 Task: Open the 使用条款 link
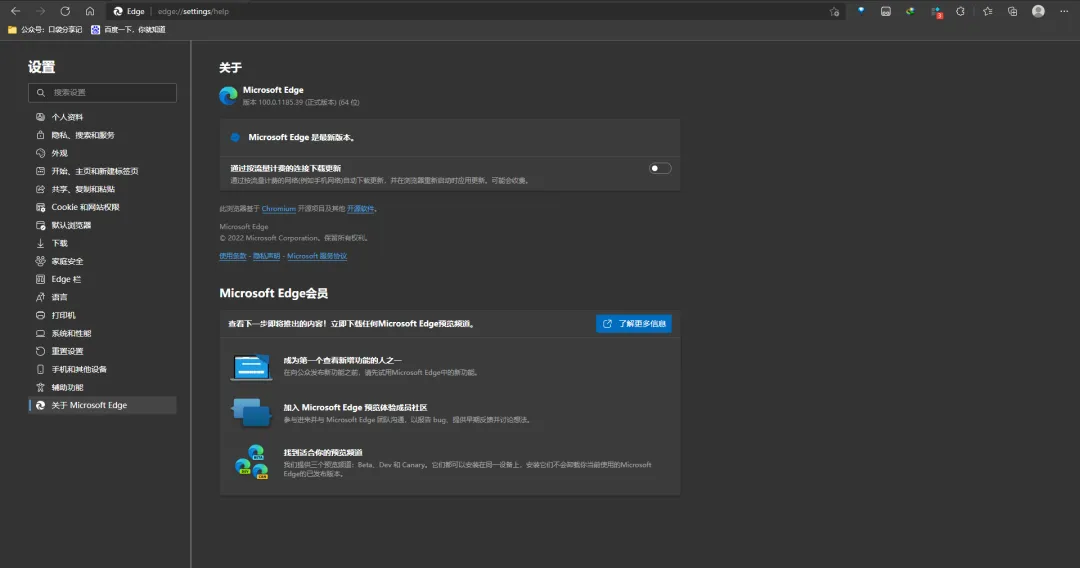coord(233,256)
